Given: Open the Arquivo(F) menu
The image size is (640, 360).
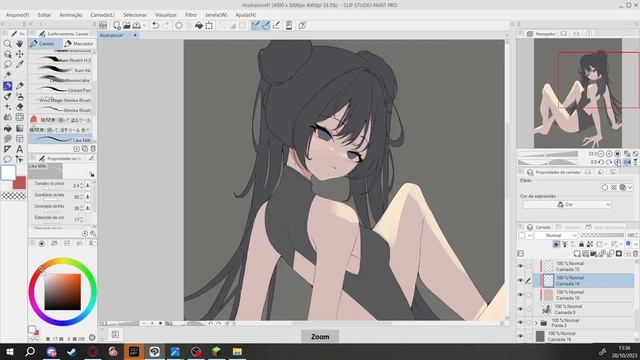Looking at the screenshot, I should pyautogui.click(x=17, y=15).
